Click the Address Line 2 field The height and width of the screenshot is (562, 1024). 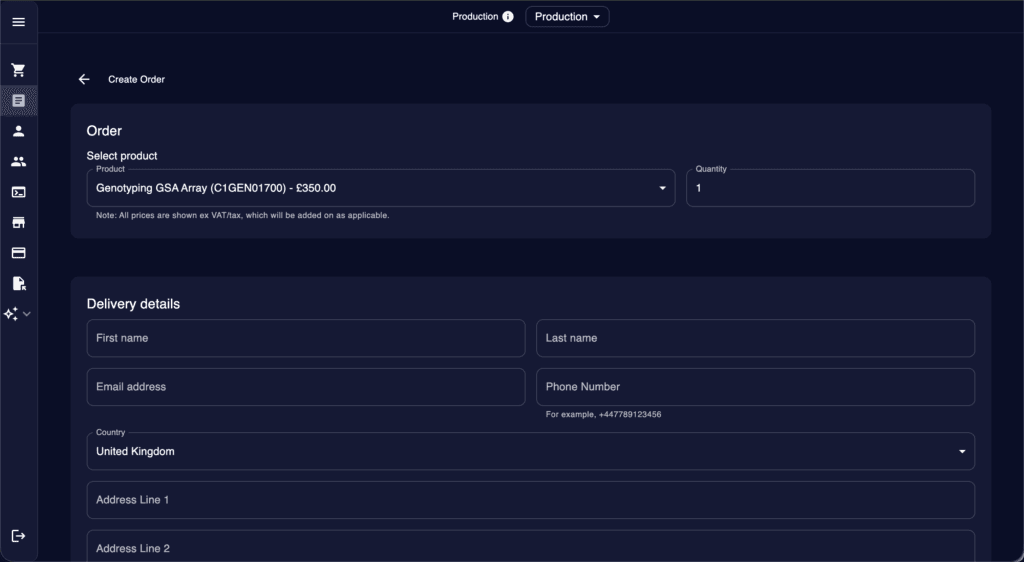click(x=530, y=547)
